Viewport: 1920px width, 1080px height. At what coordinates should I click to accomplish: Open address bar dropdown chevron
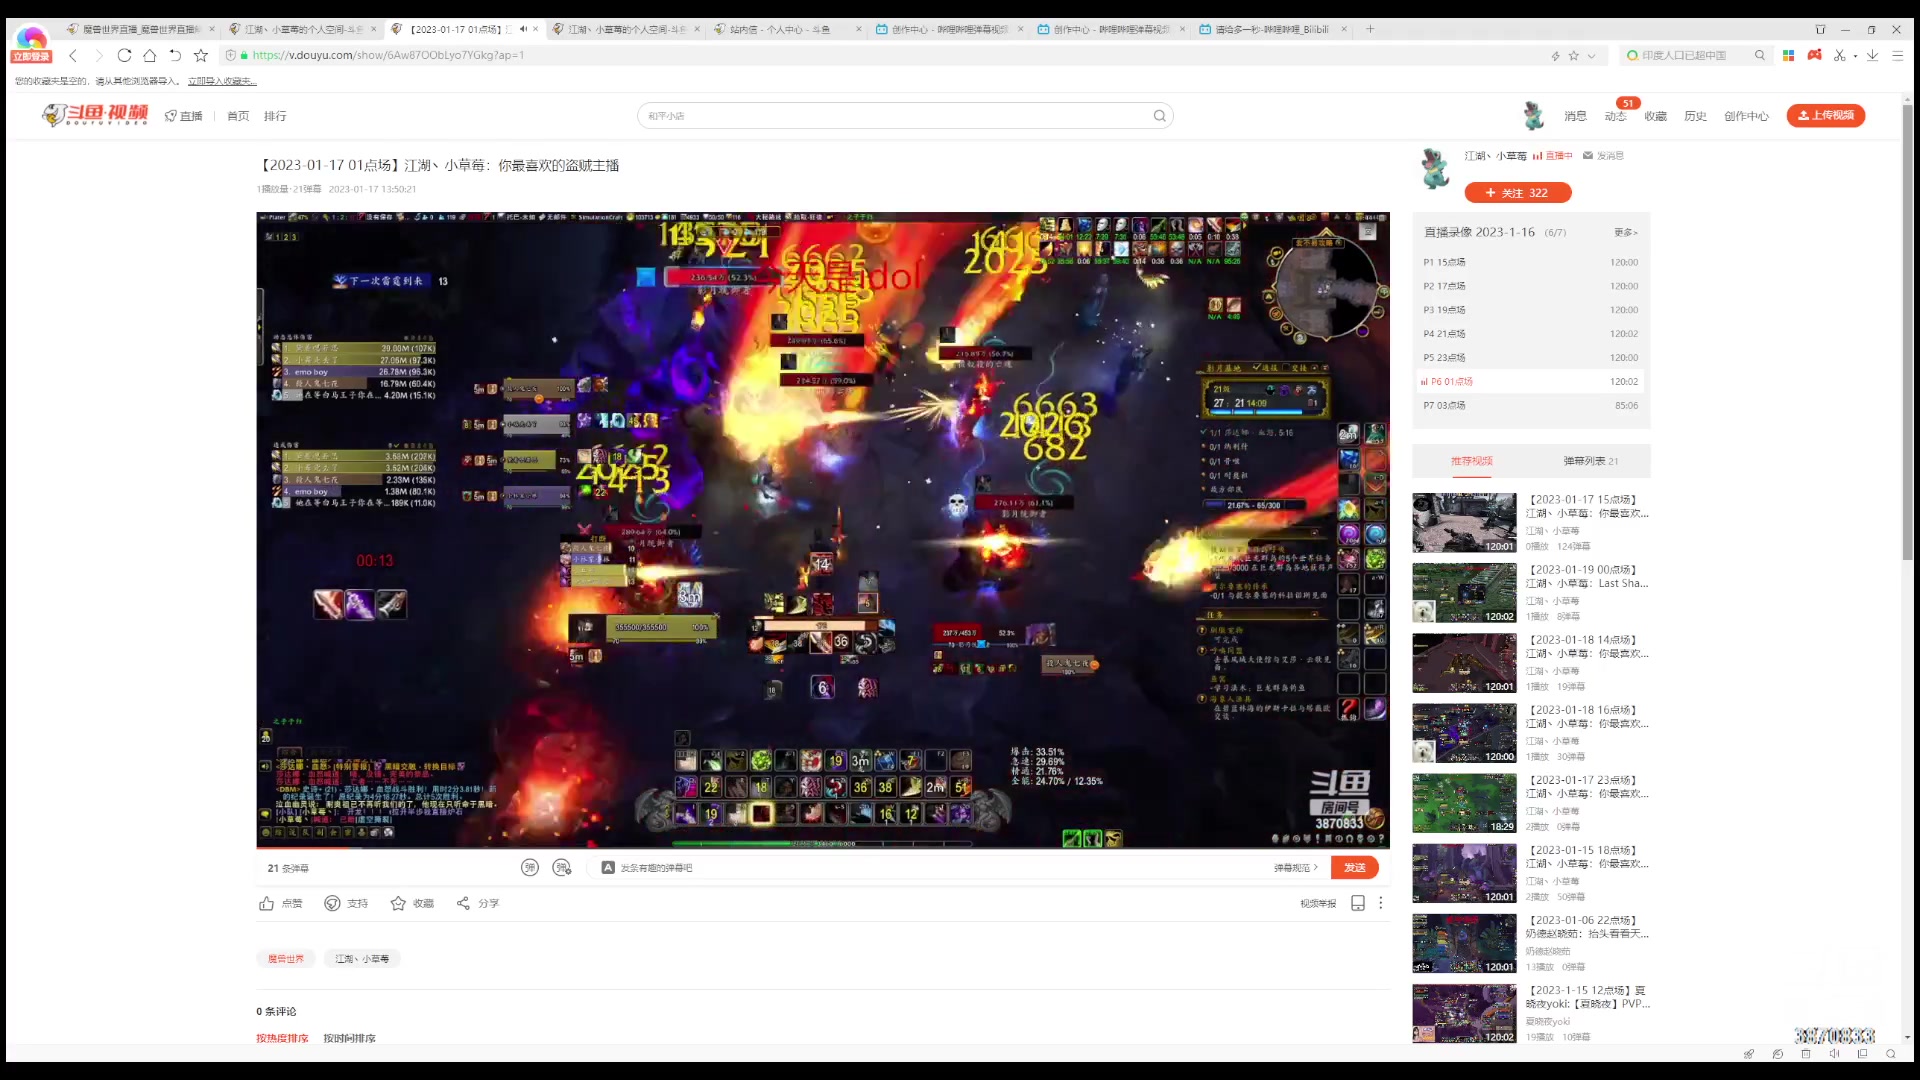(1591, 56)
